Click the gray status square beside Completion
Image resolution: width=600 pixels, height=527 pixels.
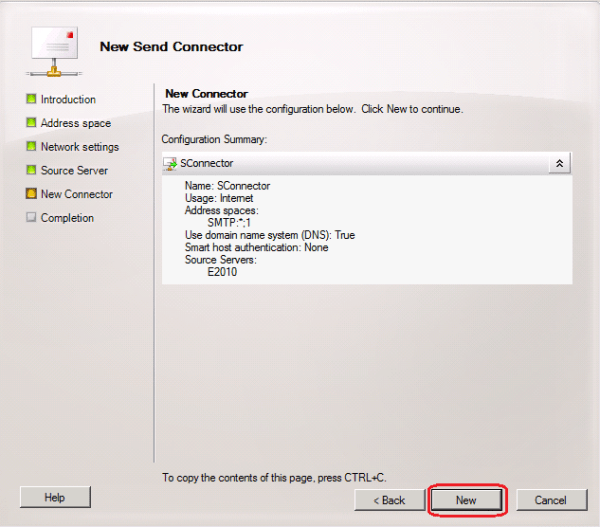[x=31, y=218]
